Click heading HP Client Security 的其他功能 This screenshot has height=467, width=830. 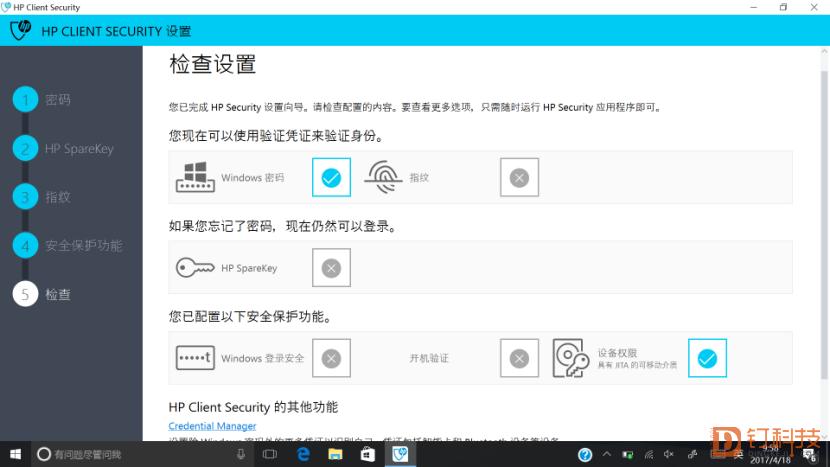(x=253, y=407)
